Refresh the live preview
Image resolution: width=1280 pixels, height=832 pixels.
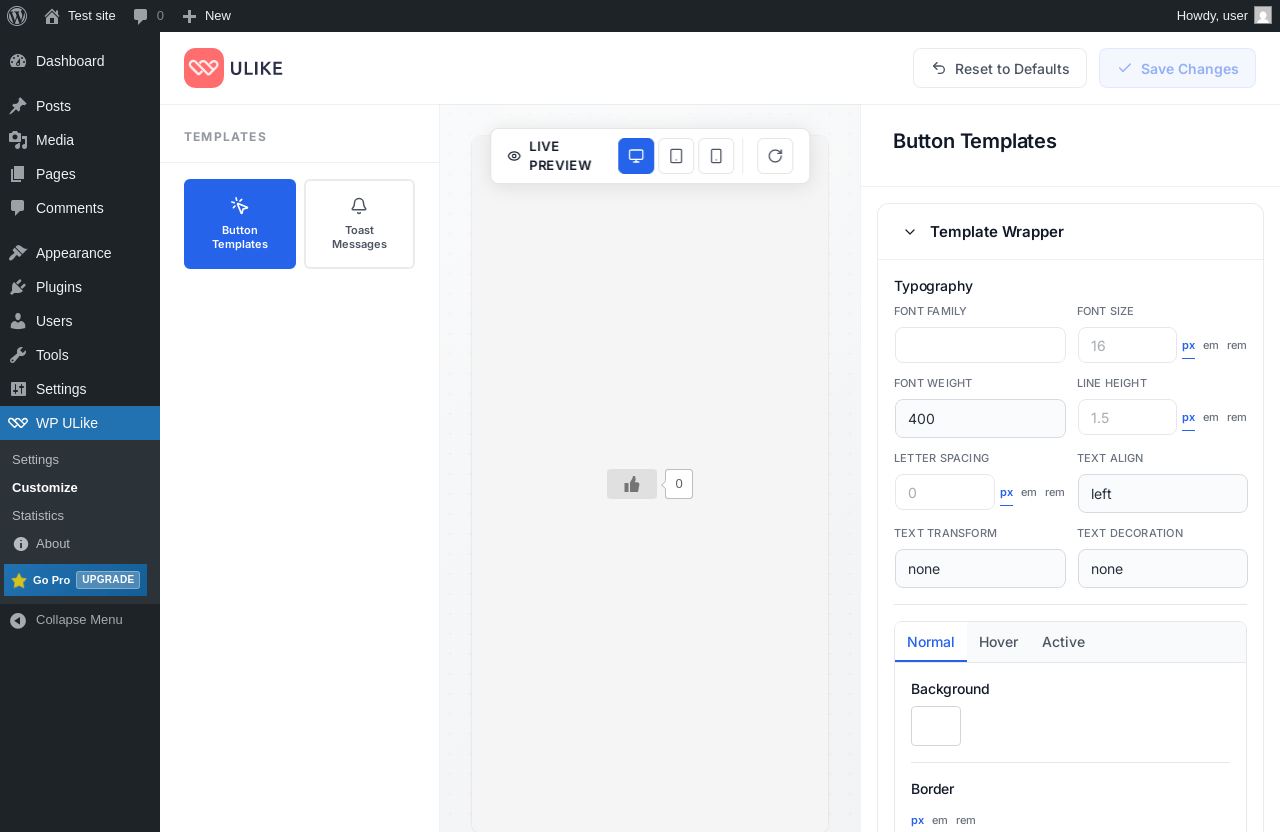tap(775, 156)
